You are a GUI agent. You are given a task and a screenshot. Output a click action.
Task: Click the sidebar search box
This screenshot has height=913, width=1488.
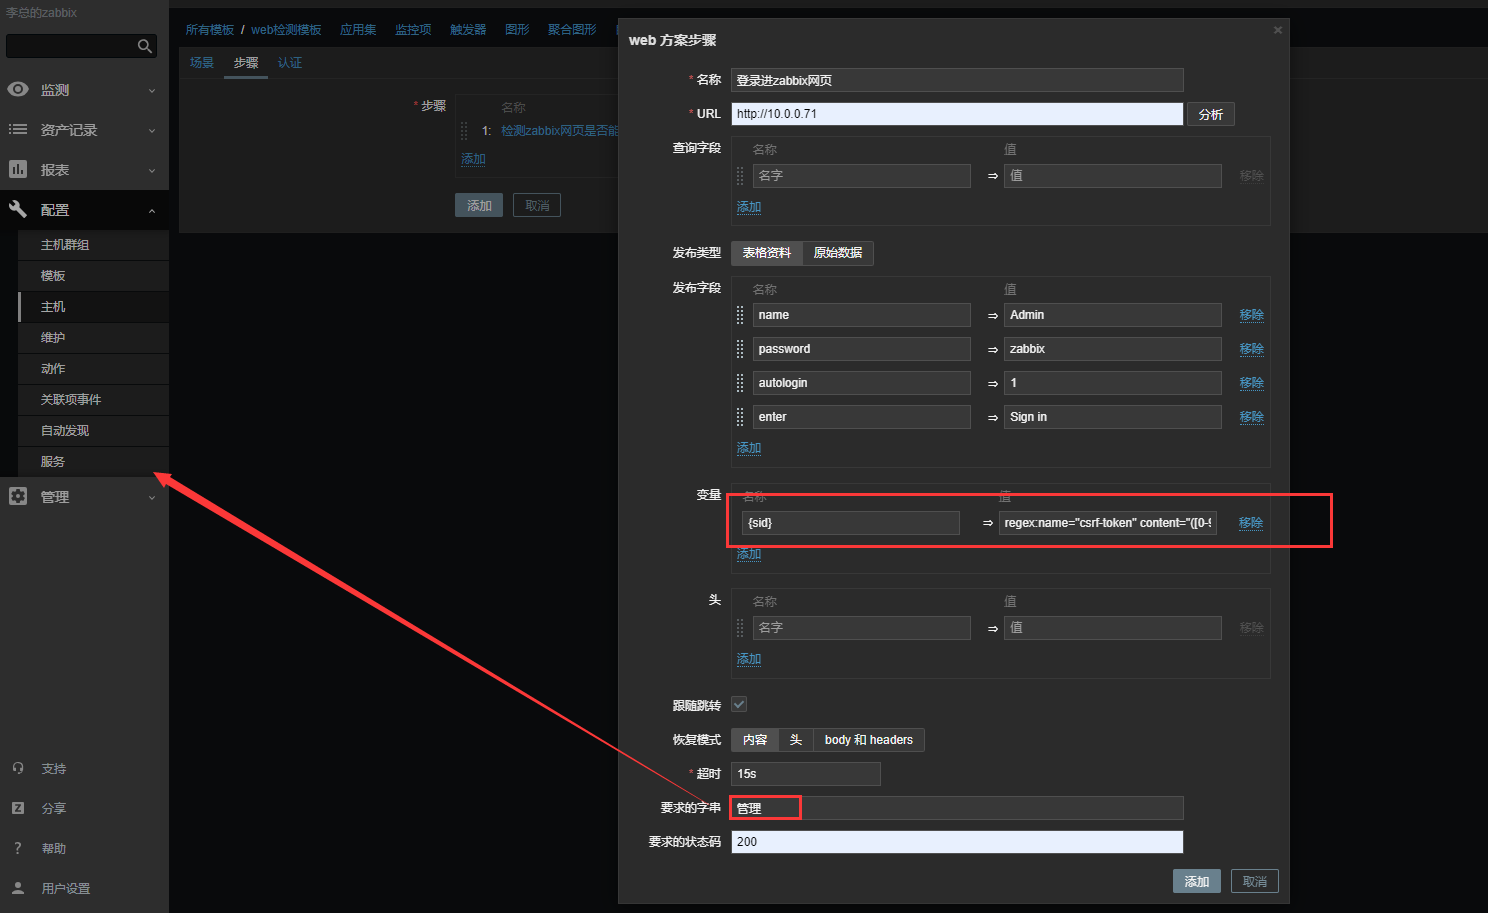[x=82, y=46]
